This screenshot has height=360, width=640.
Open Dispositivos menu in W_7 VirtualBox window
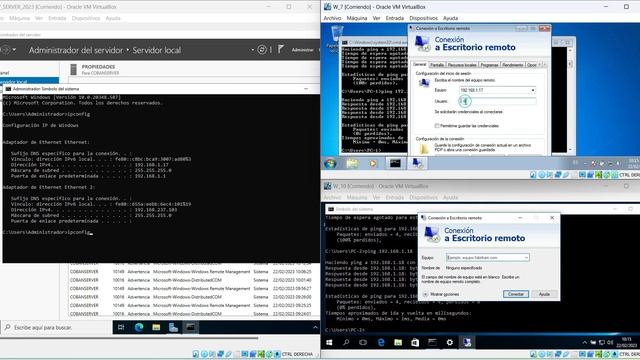pyautogui.click(x=423, y=18)
